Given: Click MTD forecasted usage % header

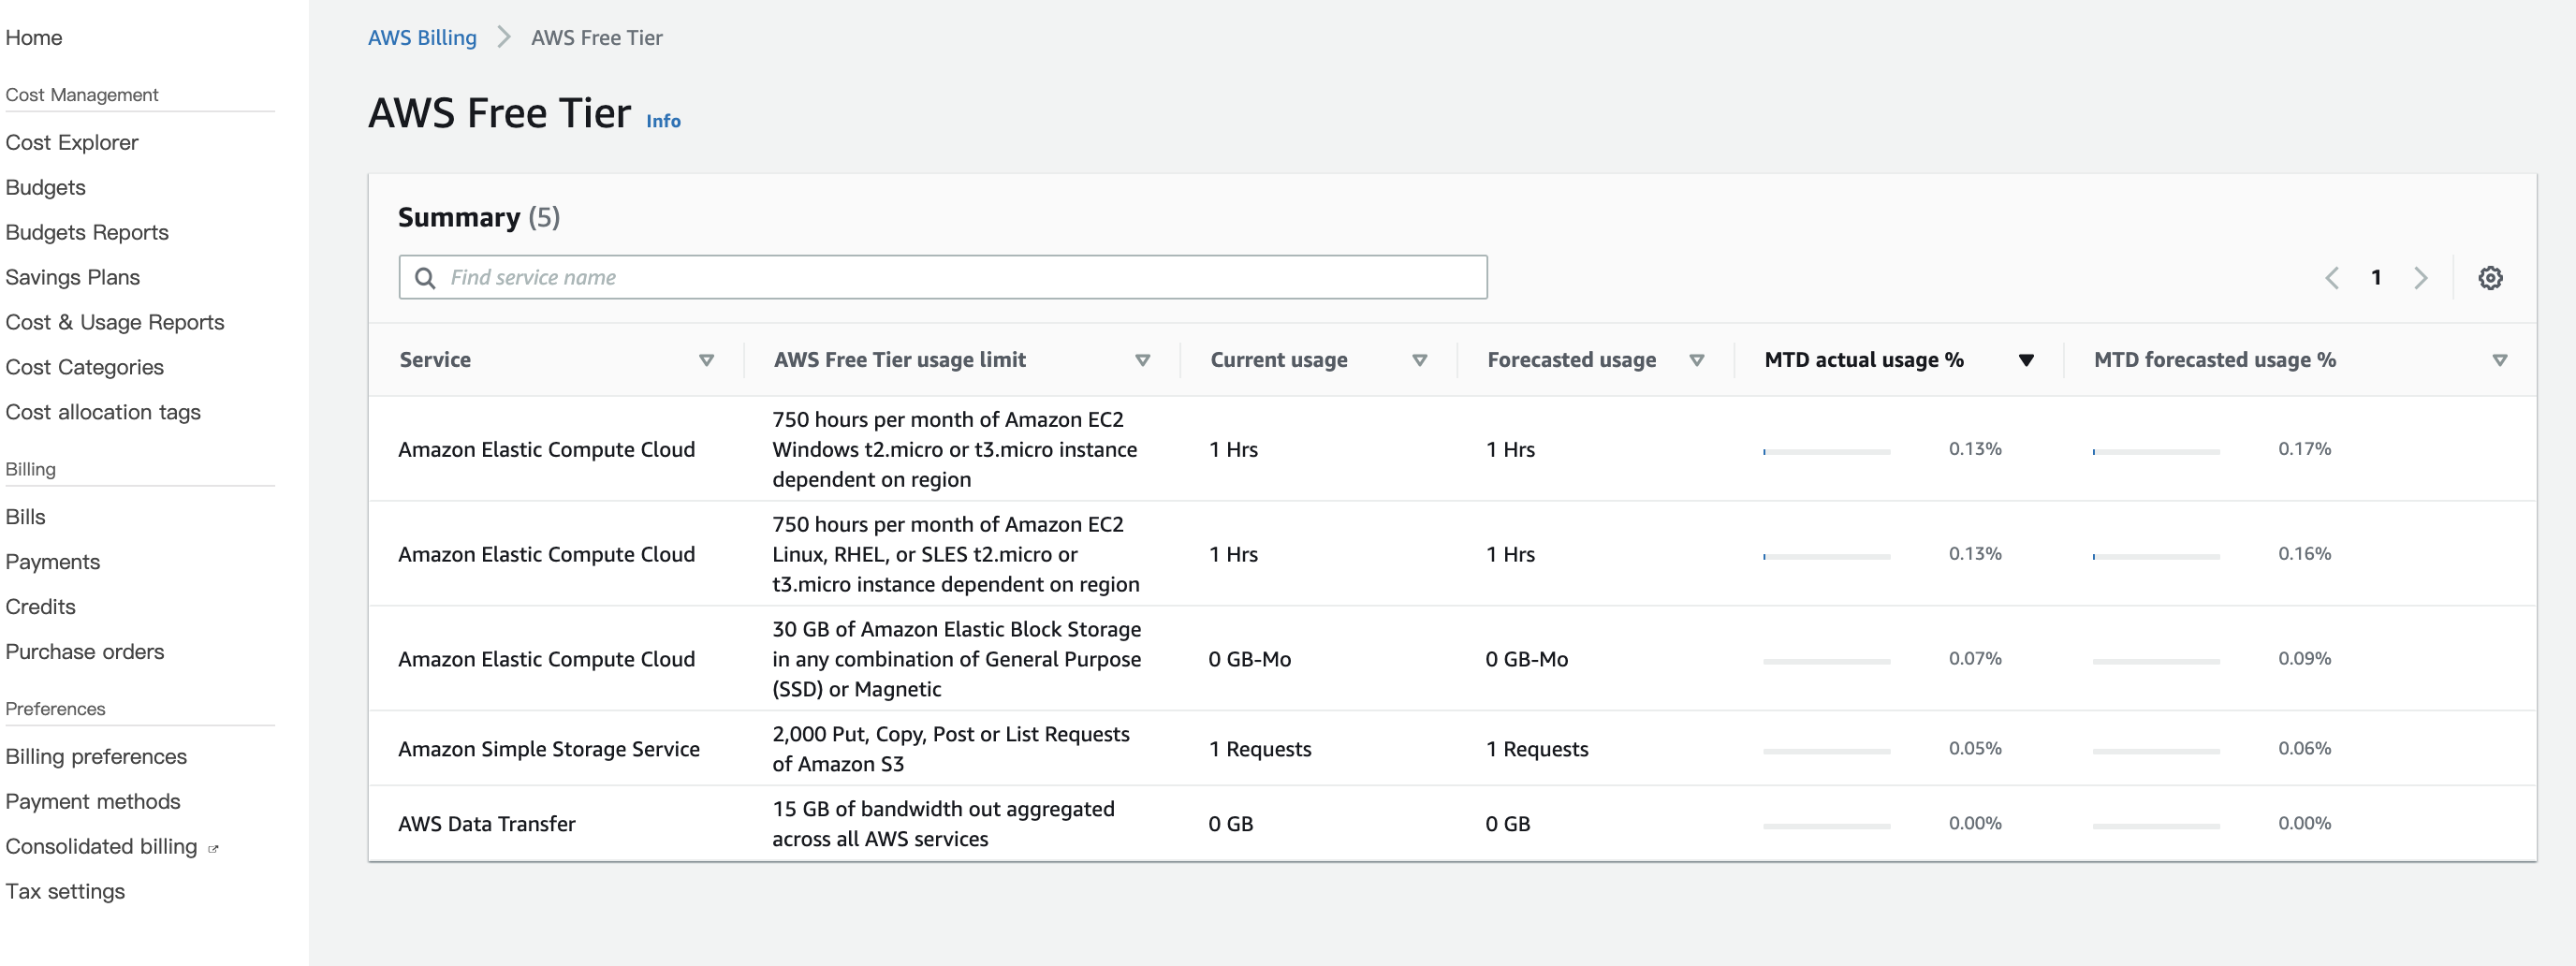Looking at the screenshot, I should pyautogui.click(x=2215, y=360).
